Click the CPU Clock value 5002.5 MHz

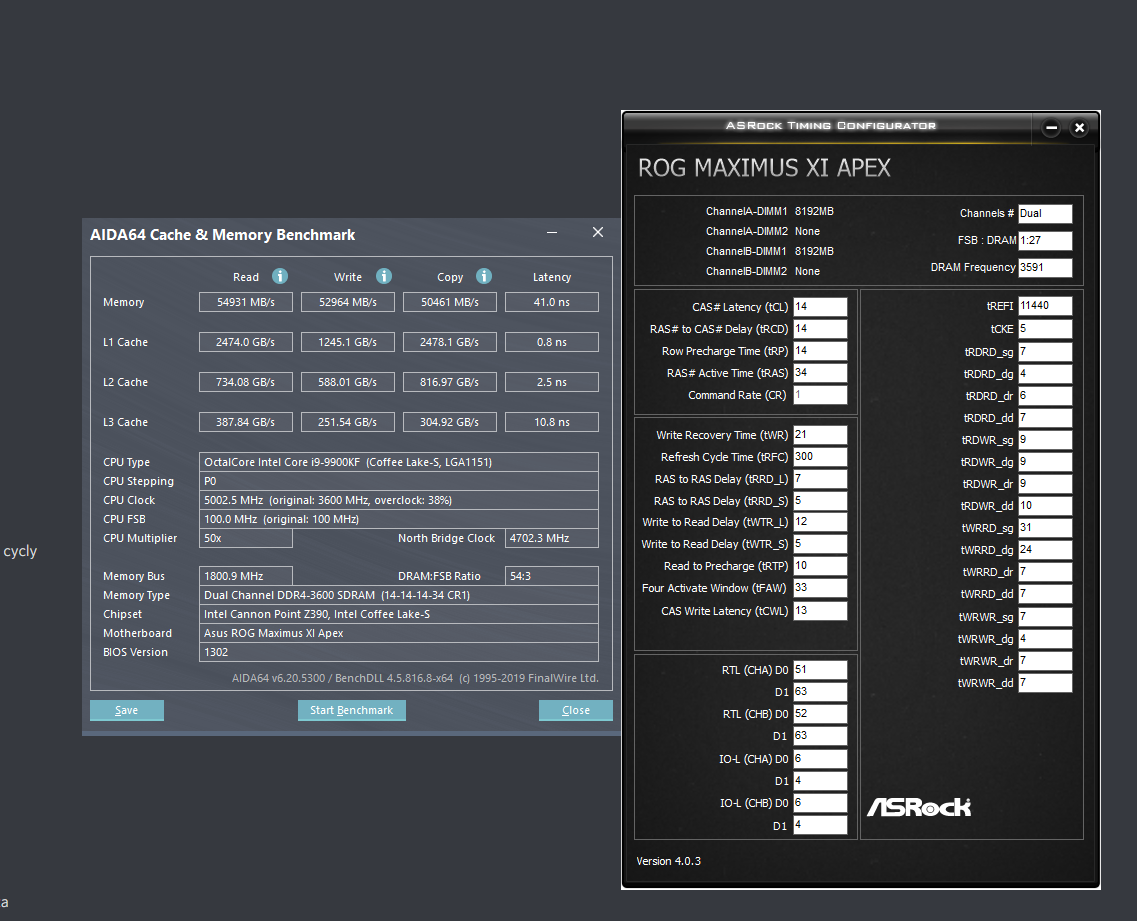pyautogui.click(x=399, y=500)
